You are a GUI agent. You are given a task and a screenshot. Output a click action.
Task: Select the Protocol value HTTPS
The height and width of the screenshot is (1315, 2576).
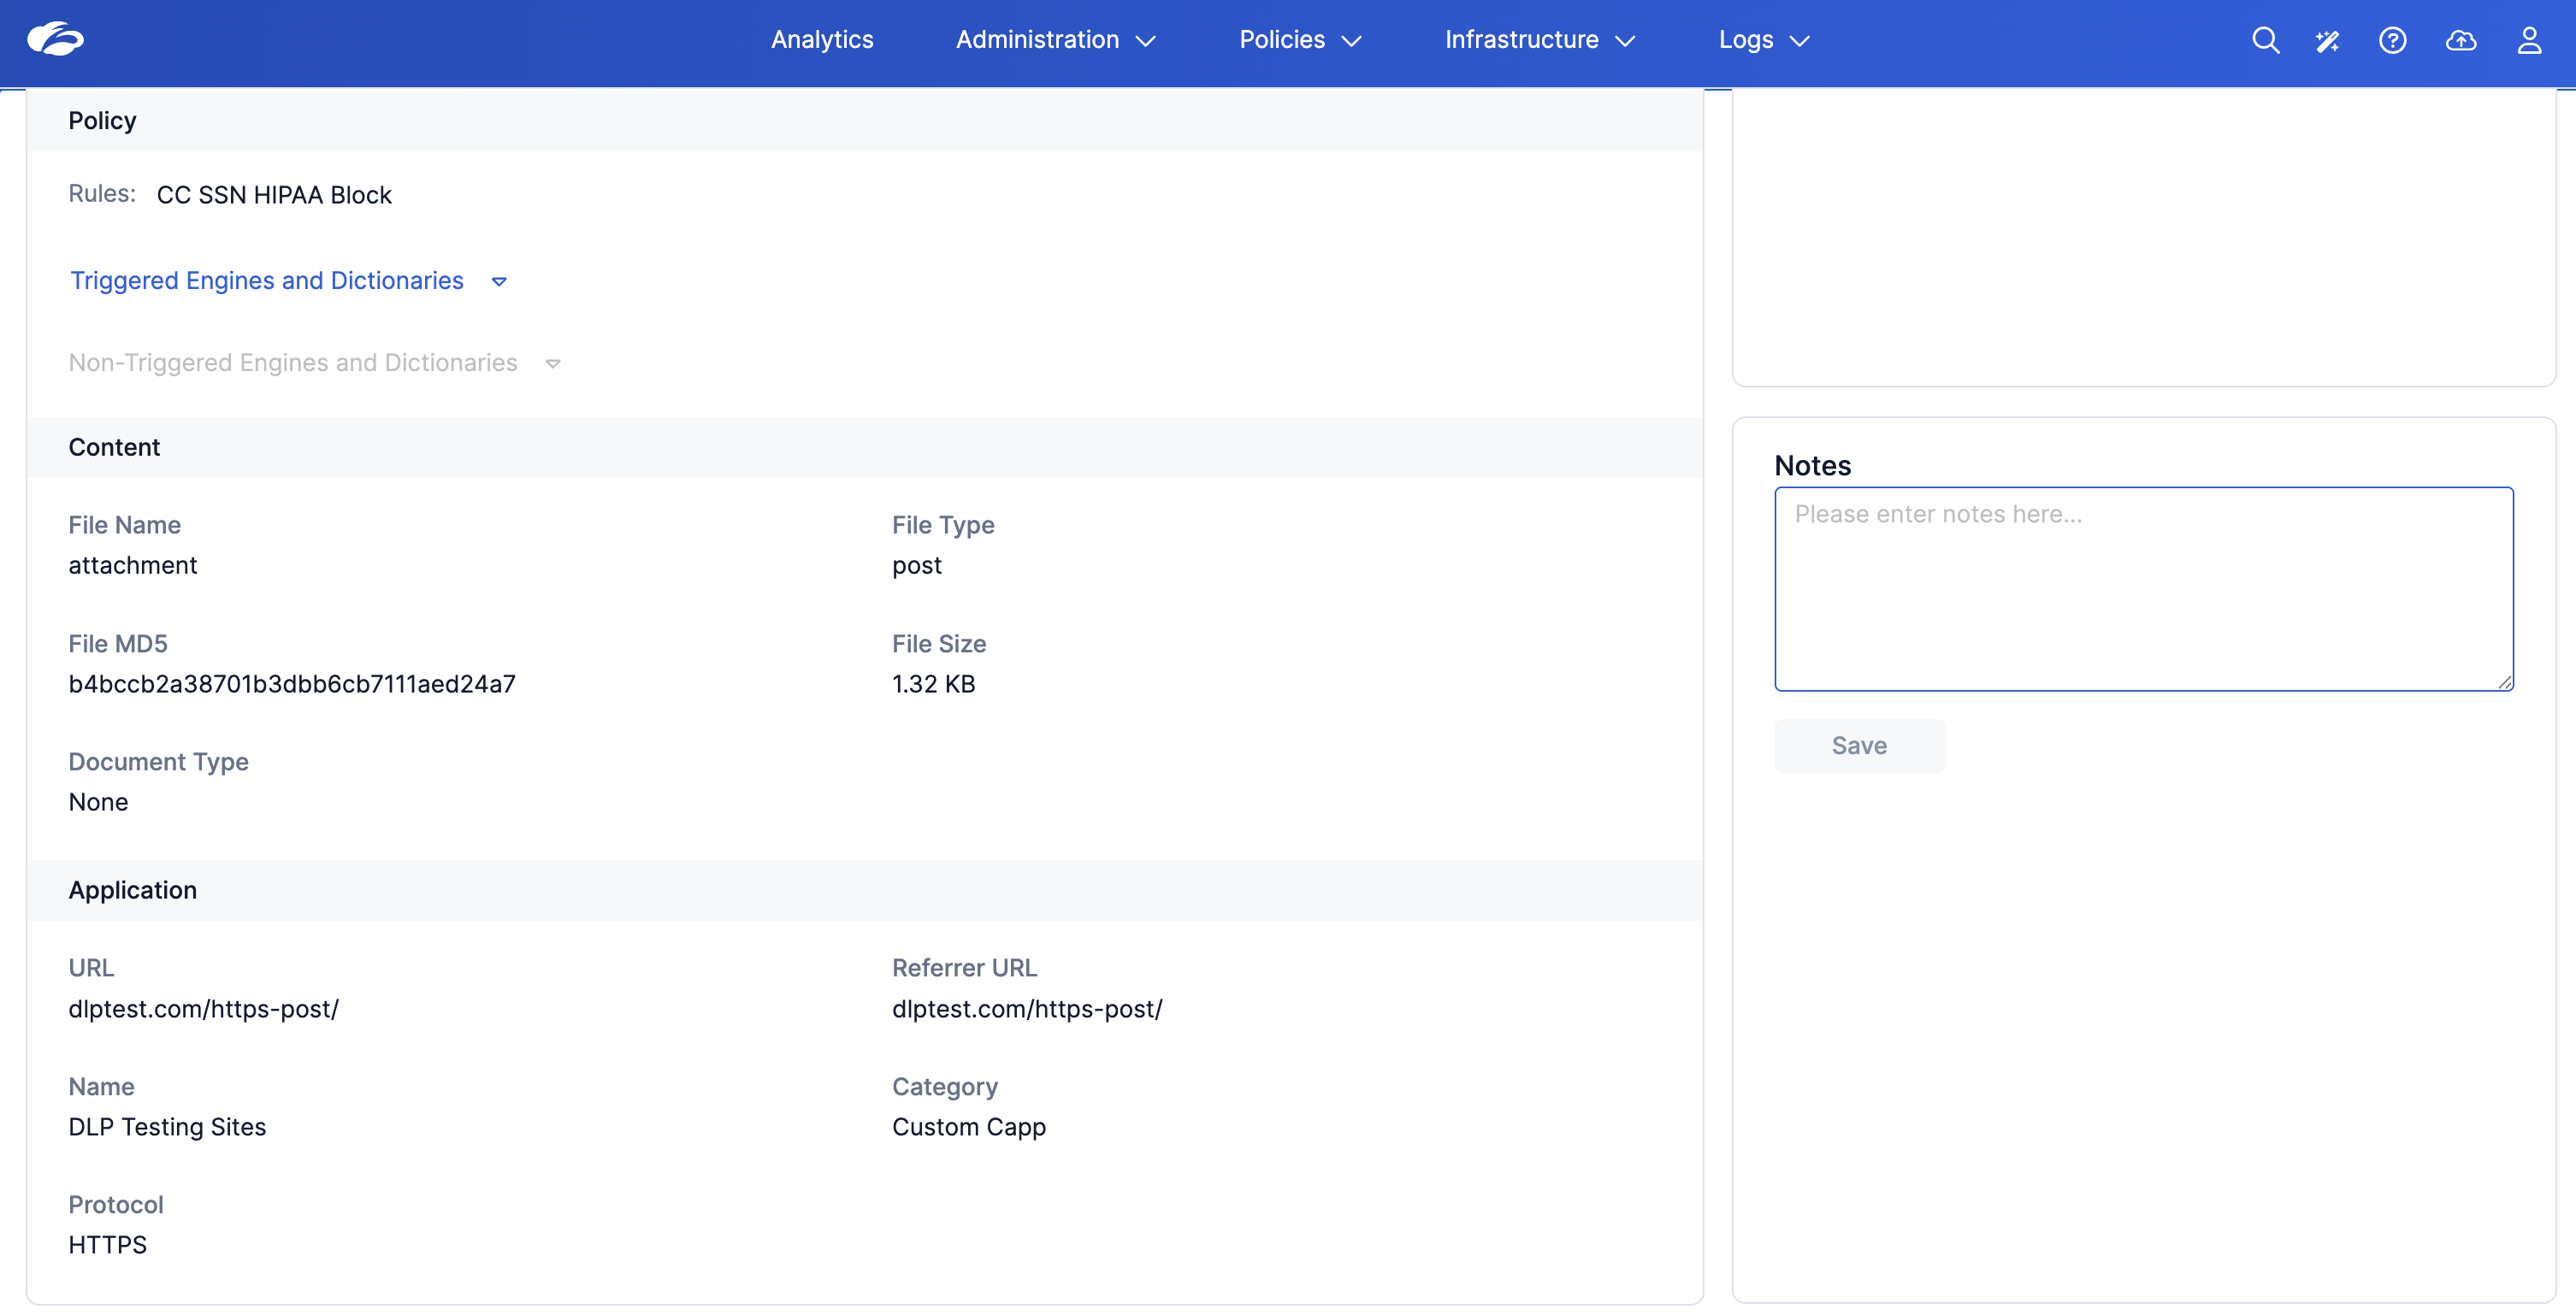coord(108,1246)
